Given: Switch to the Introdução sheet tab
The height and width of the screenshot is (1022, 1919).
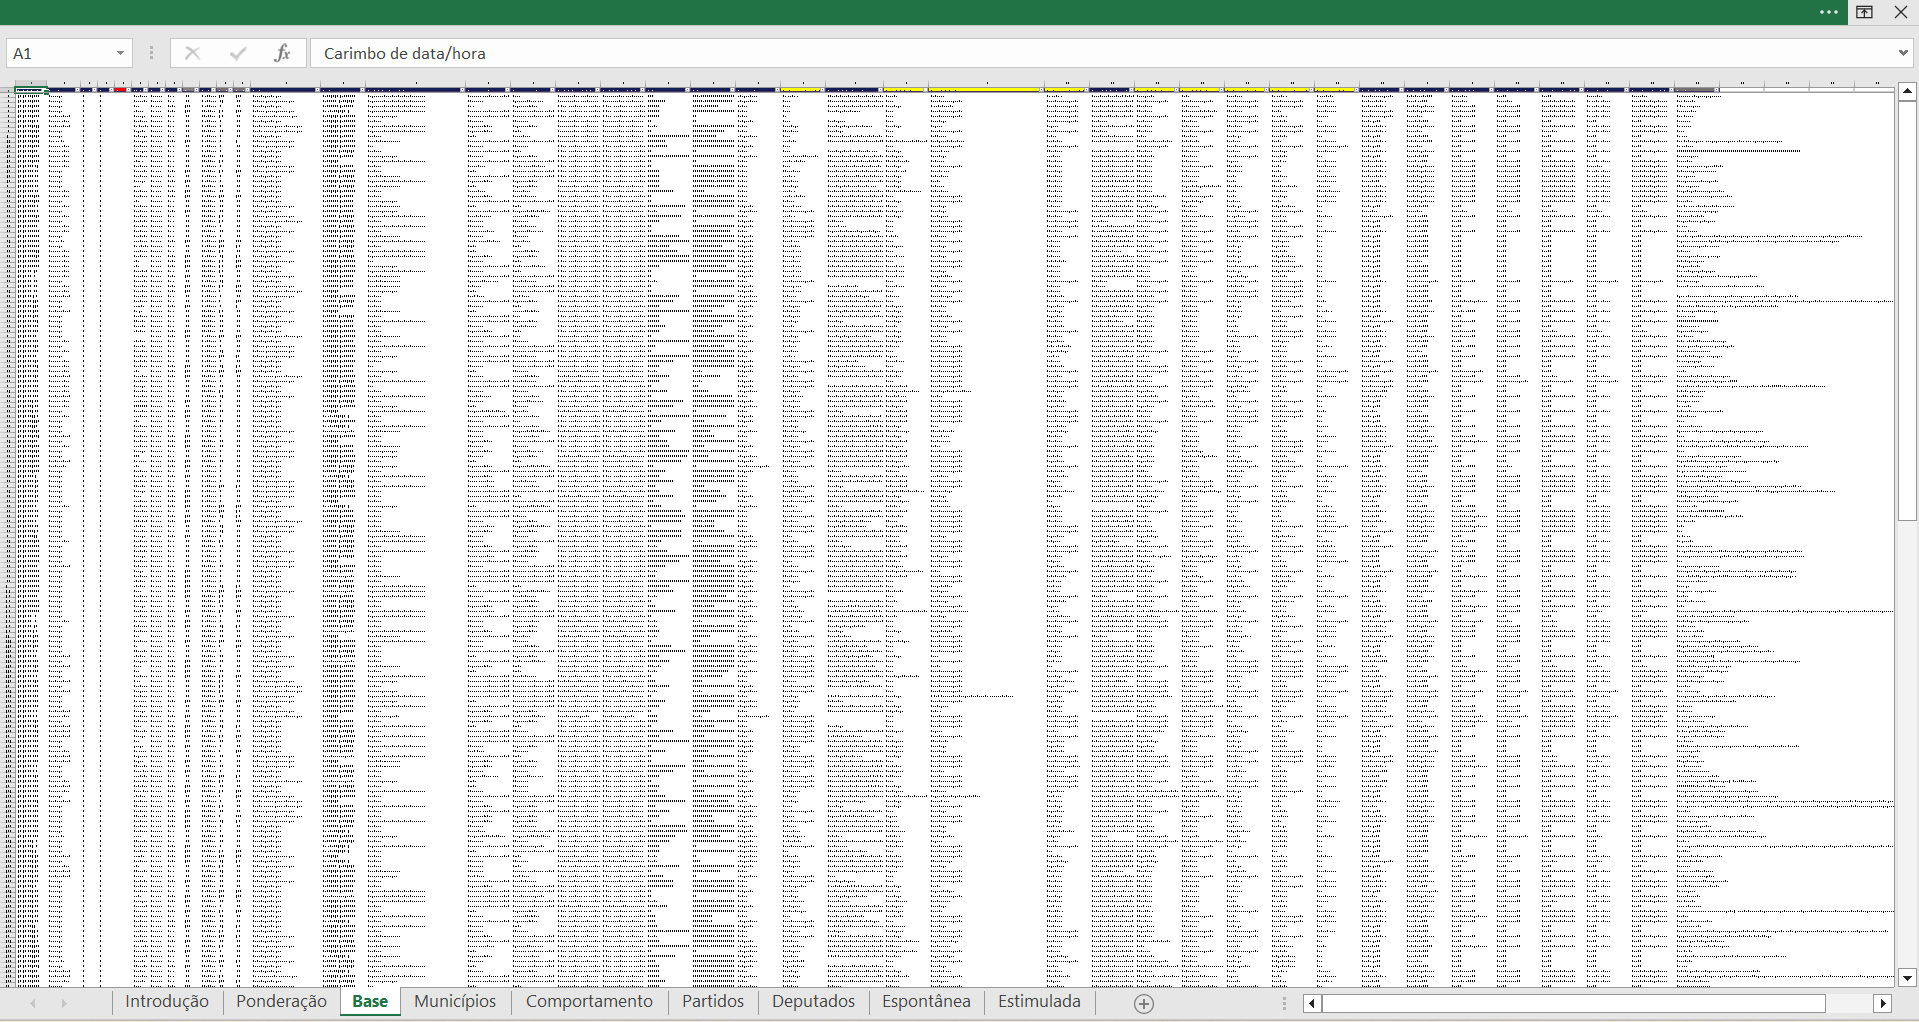Looking at the screenshot, I should click(x=167, y=1001).
